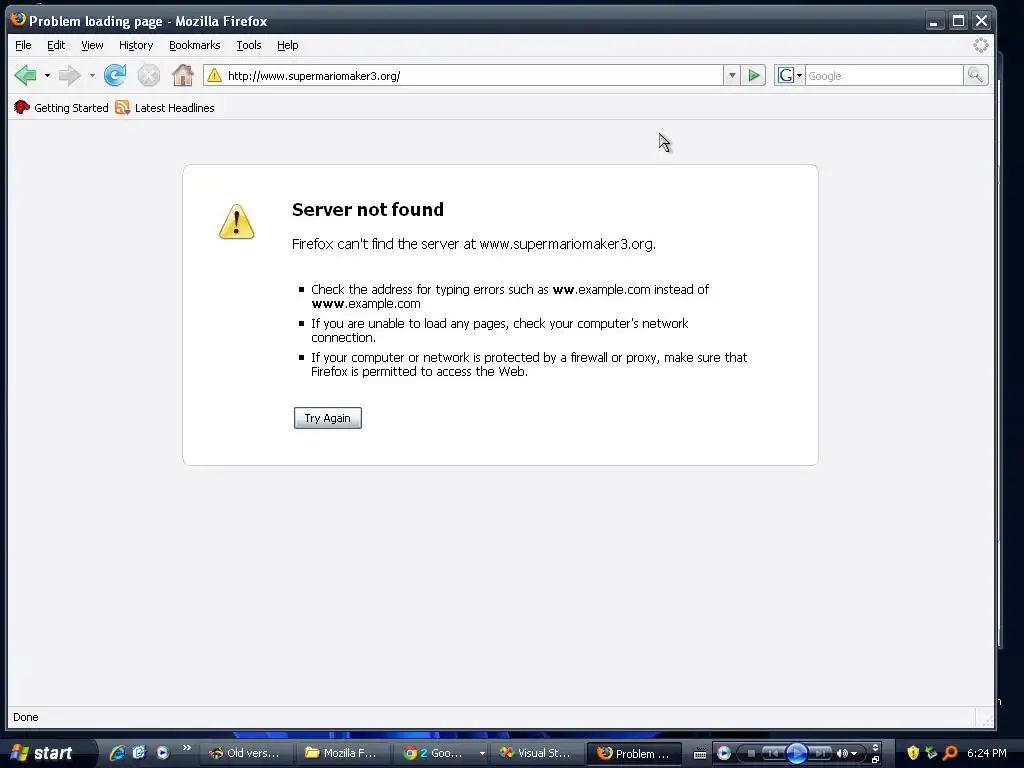Skip to previous track in Media Player toolbar
1024x768 pixels.
pyautogui.click(x=774, y=754)
